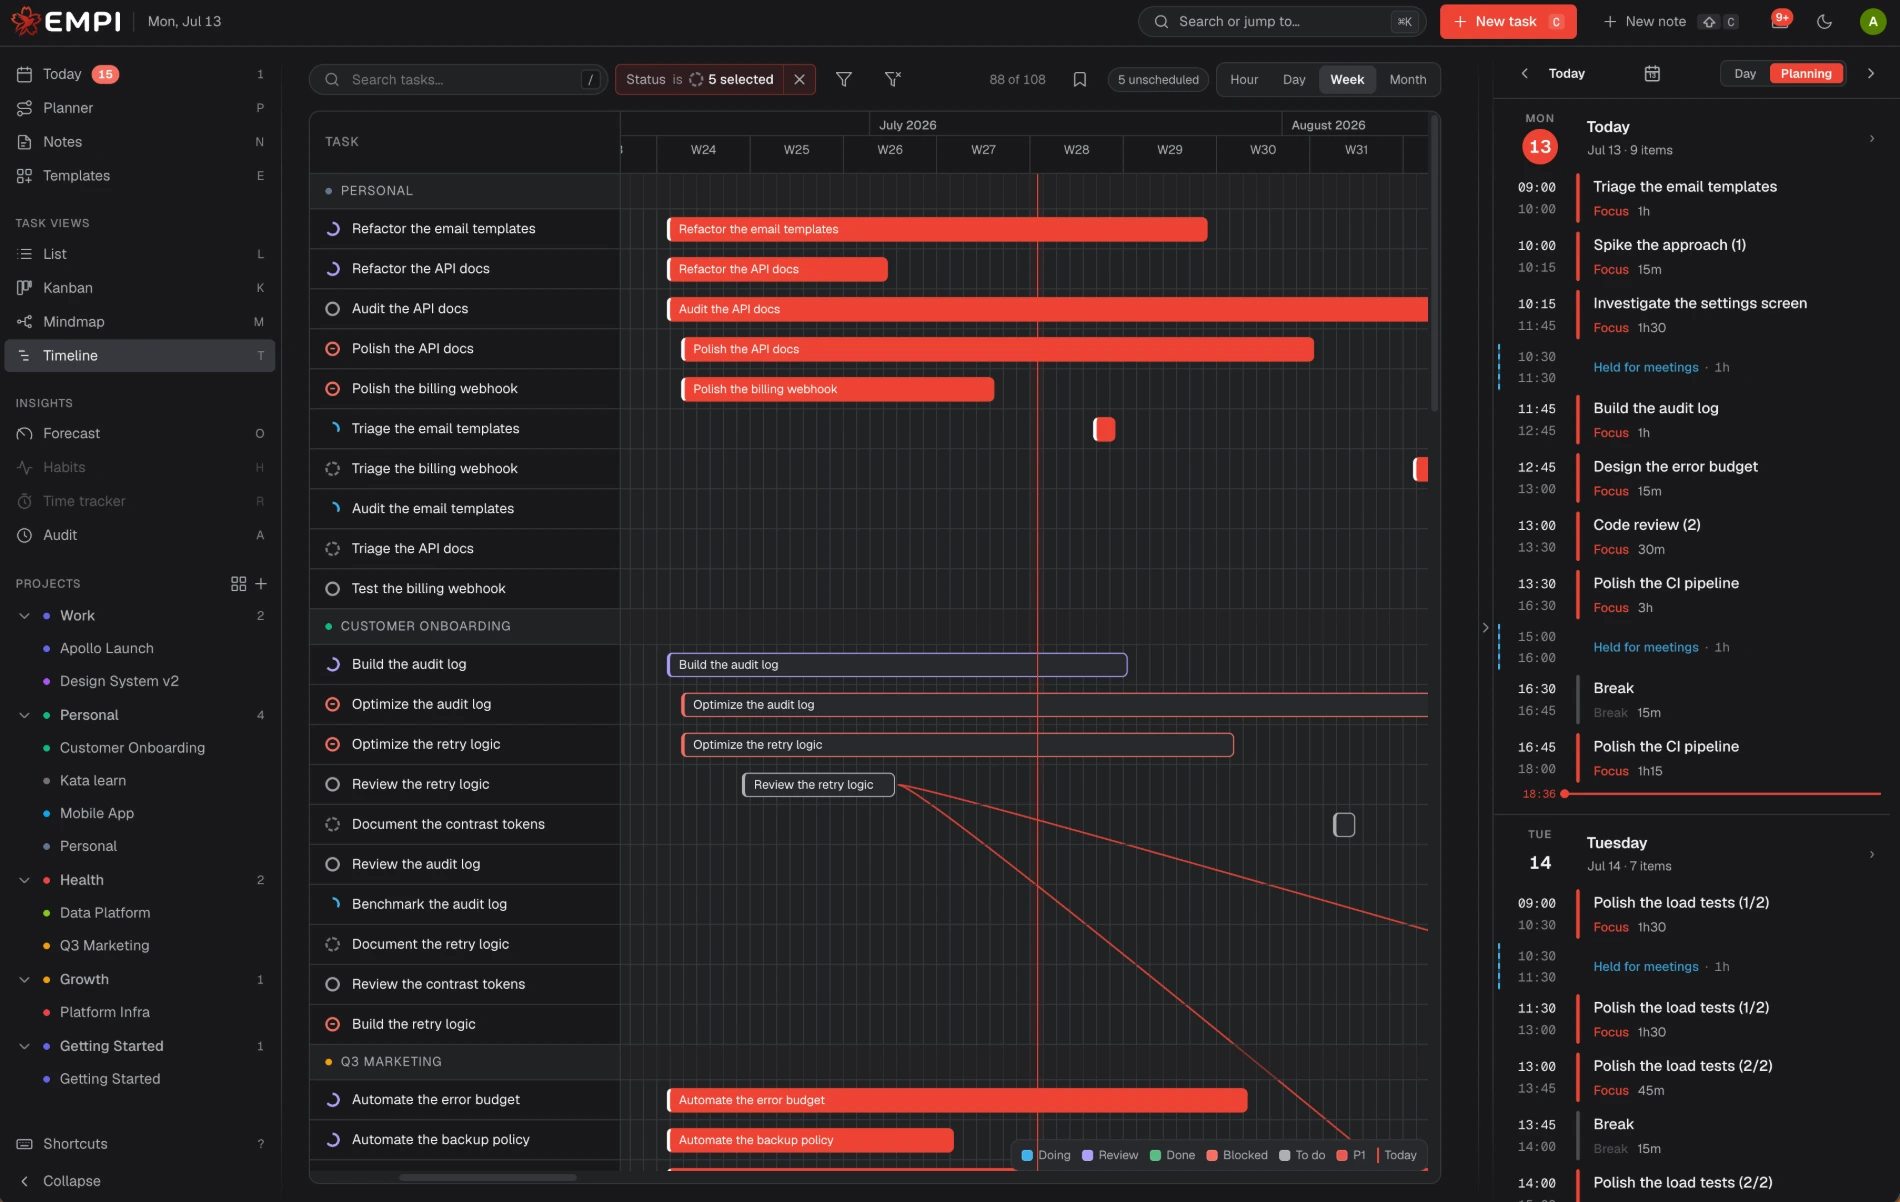This screenshot has height=1202, width=1900.
Task: Collapse the Work project group
Action: 24,616
